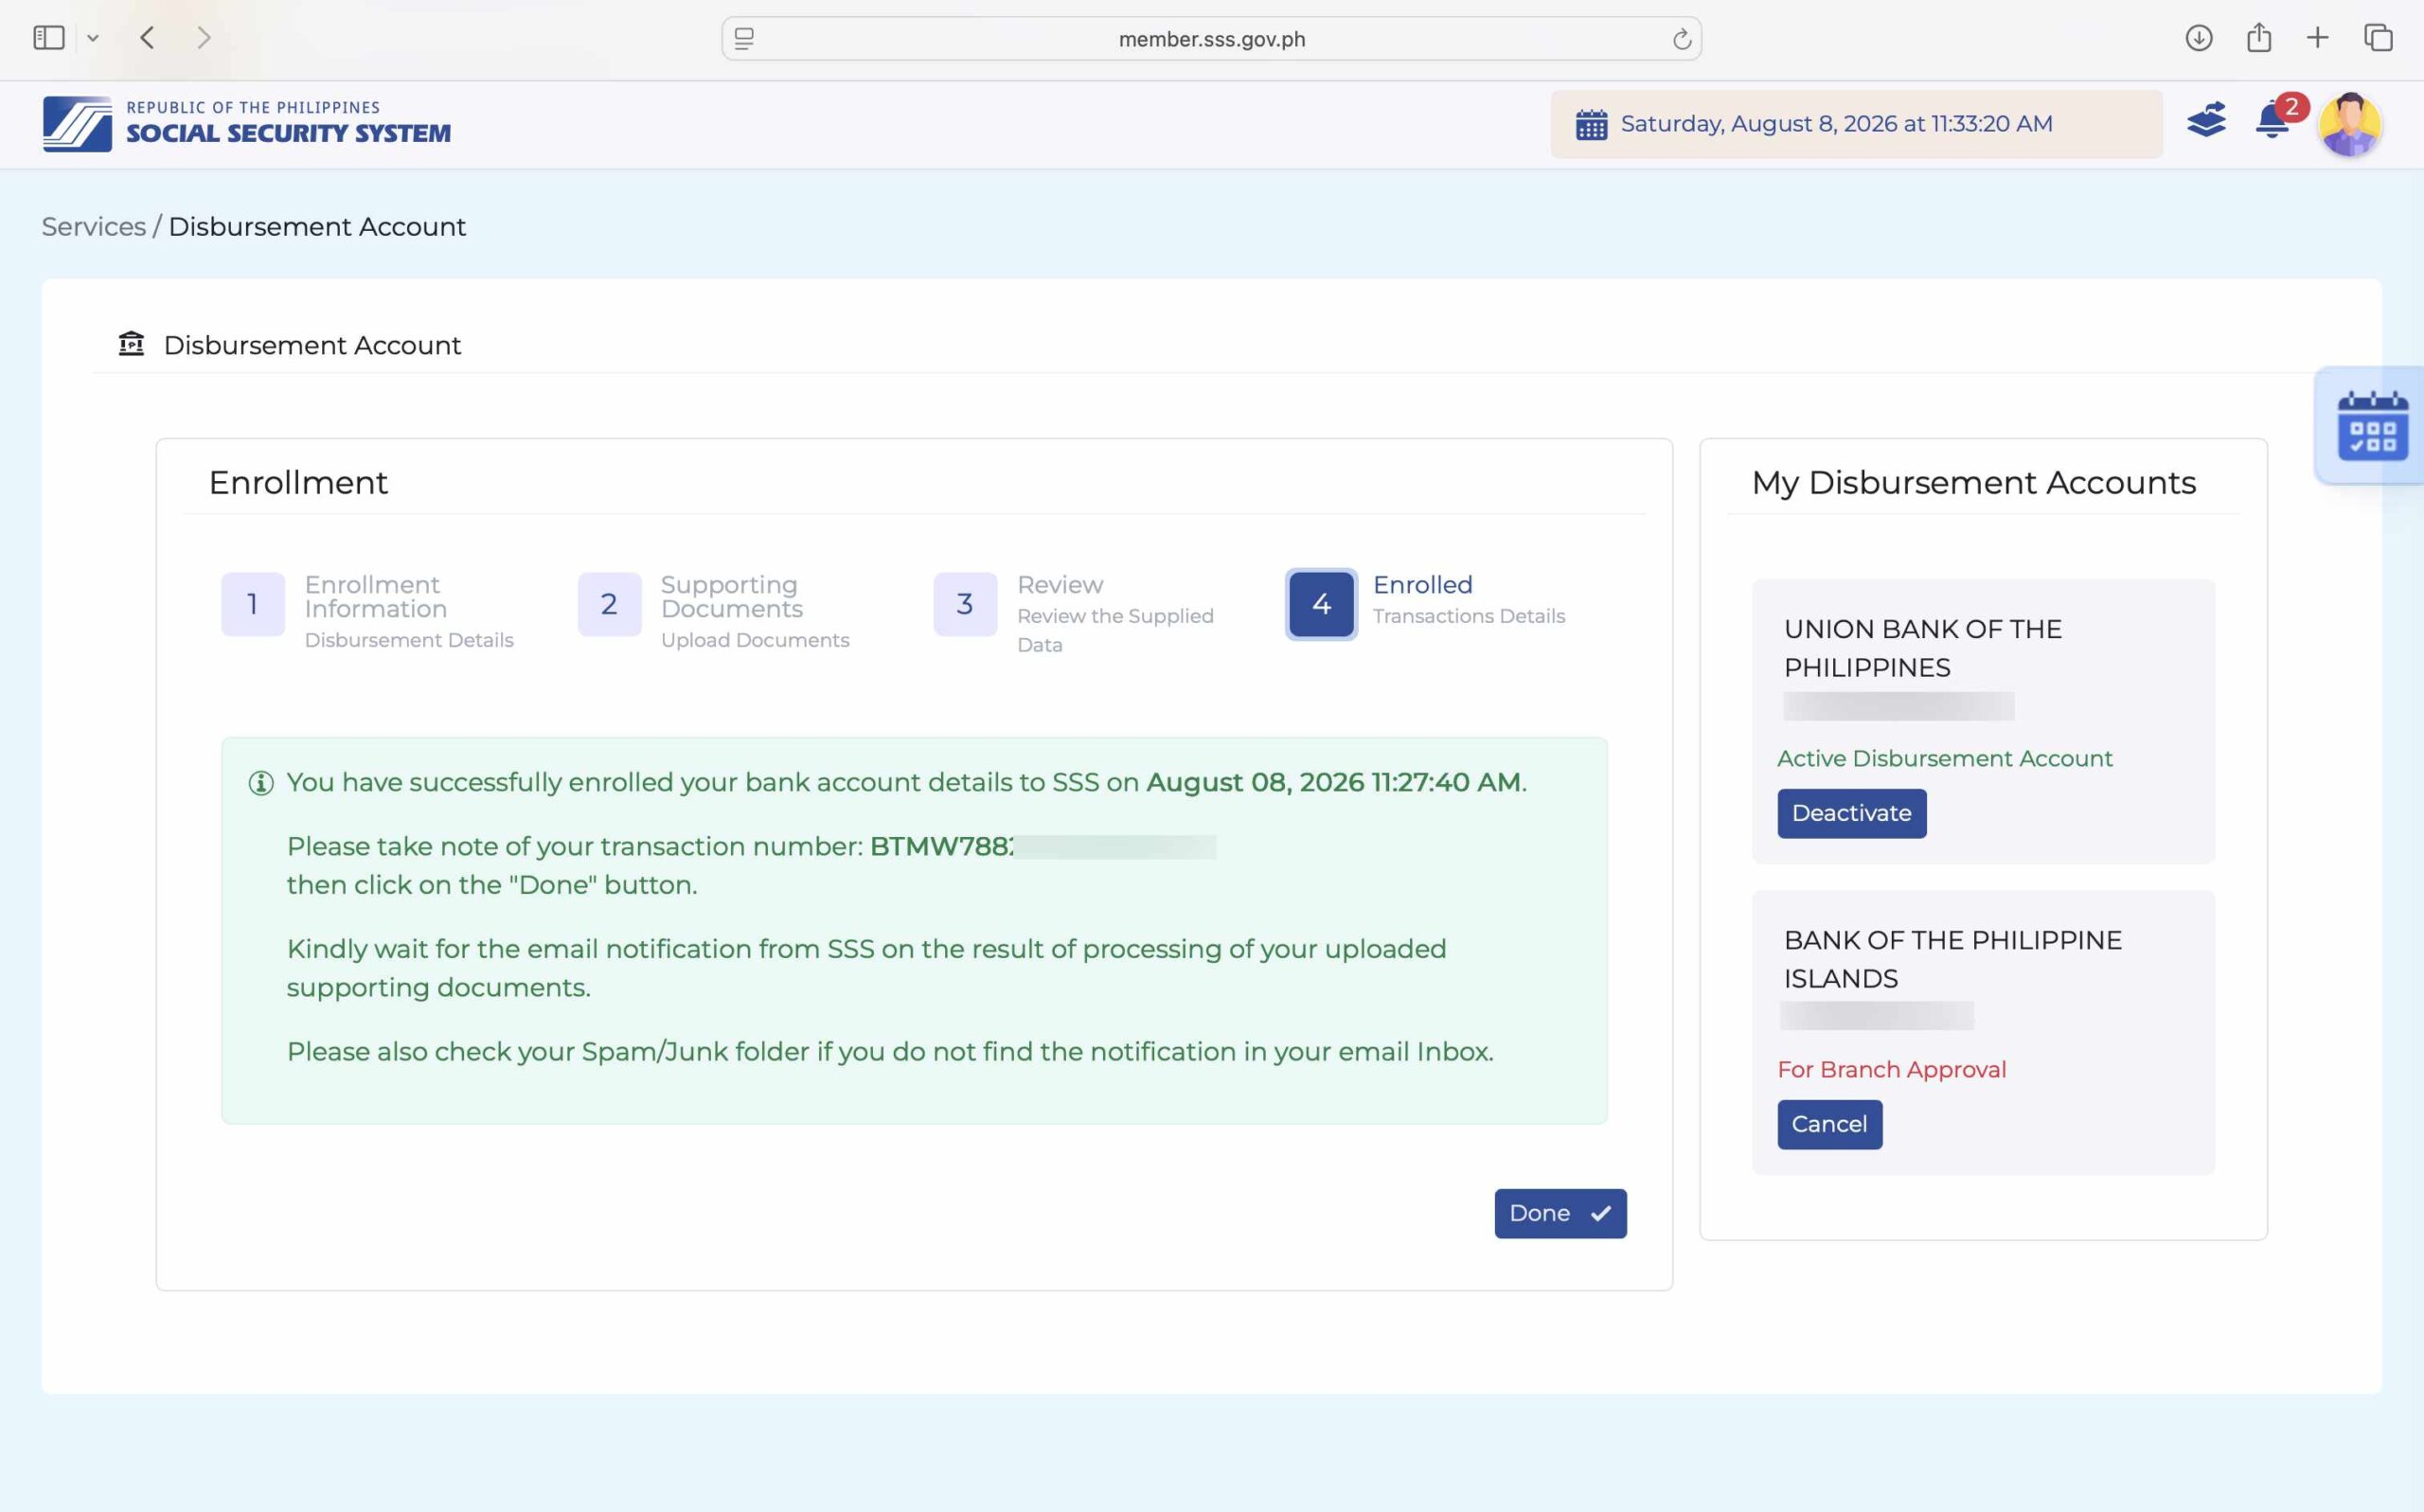The width and height of the screenshot is (2424, 1512).
Task: Click Union Bank of the Philippines name
Action: click(x=1922, y=648)
